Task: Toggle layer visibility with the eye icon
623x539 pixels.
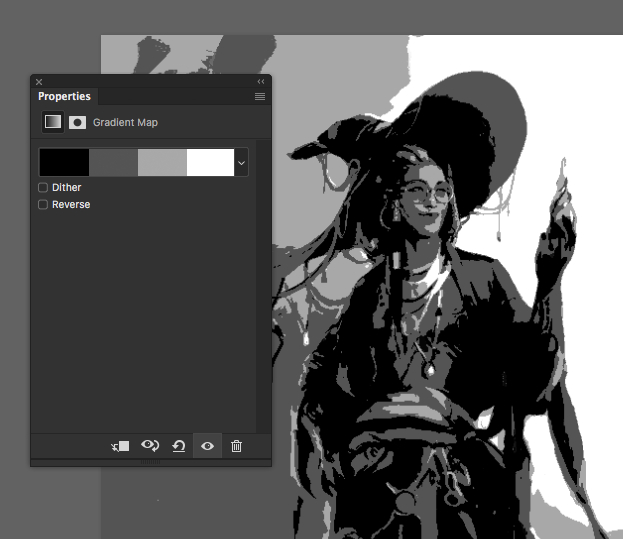Action: [207, 446]
